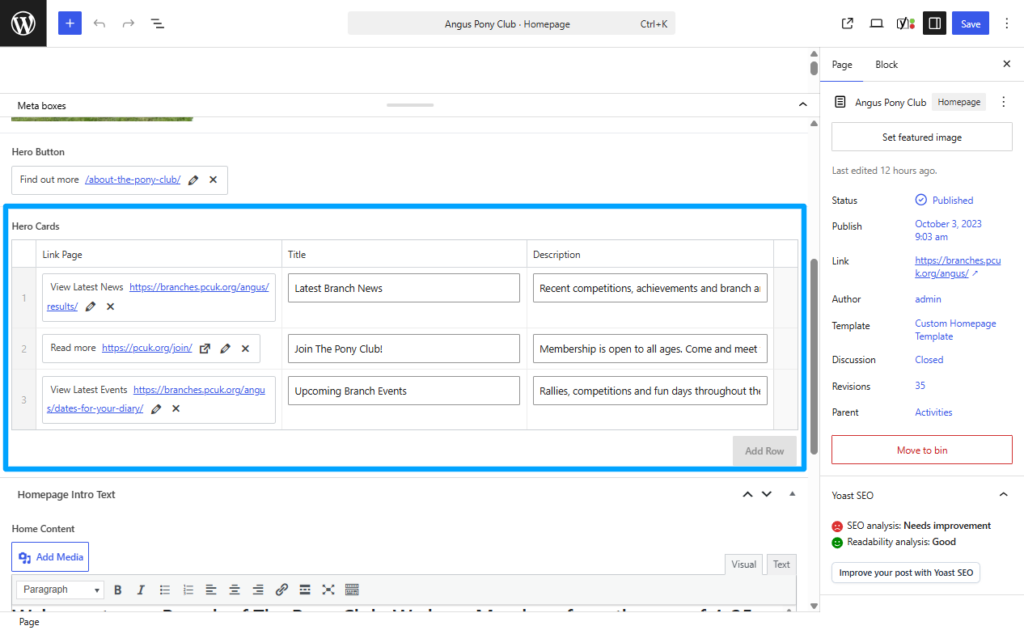Remove the View Latest Events link
The height and width of the screenshot is (630, 1024).
pos(176,409)
